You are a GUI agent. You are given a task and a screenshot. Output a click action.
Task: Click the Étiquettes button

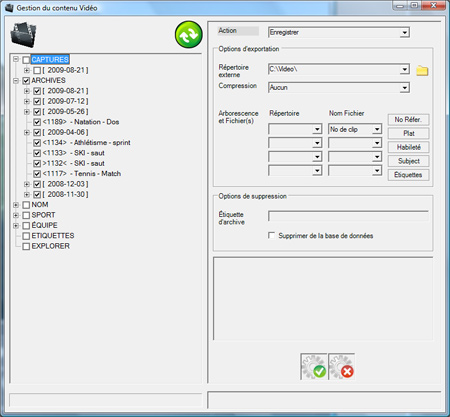point(408,175)
